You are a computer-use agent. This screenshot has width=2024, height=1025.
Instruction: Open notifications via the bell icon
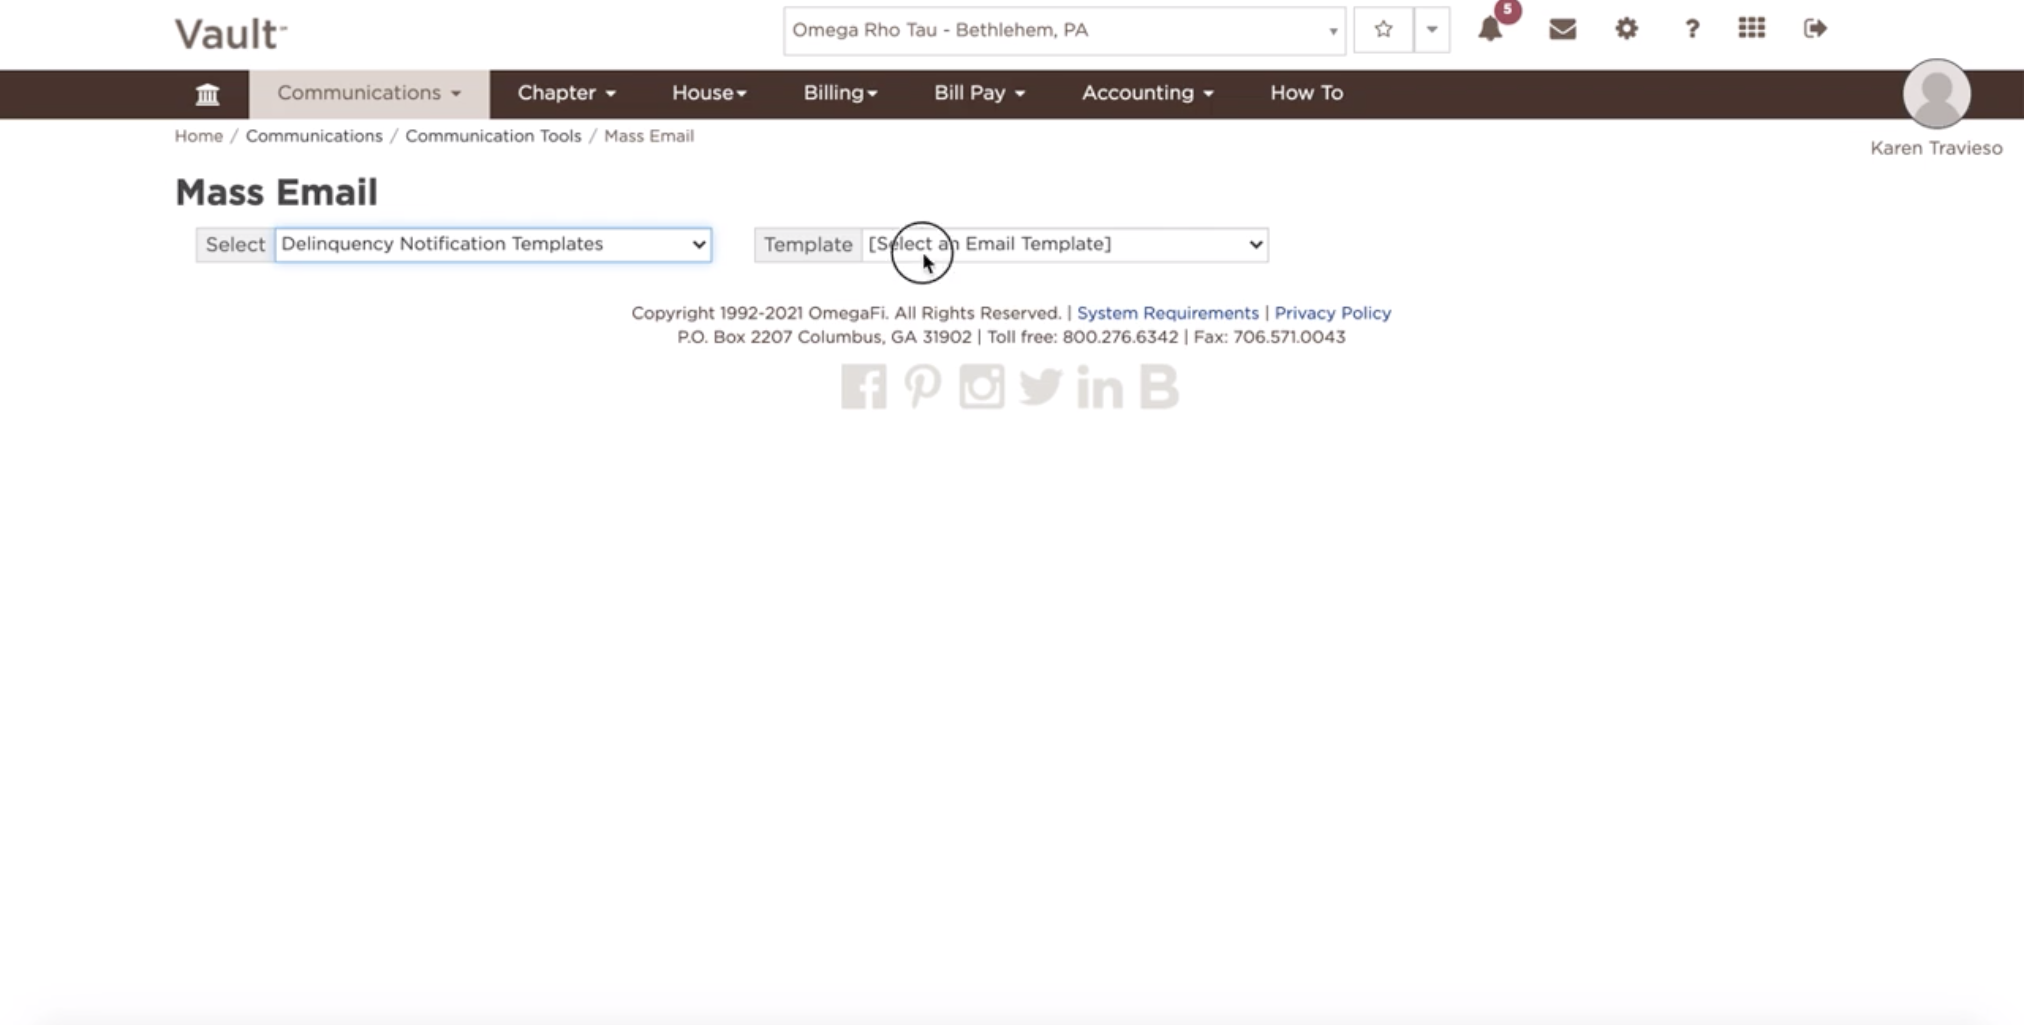[1492, 29]
